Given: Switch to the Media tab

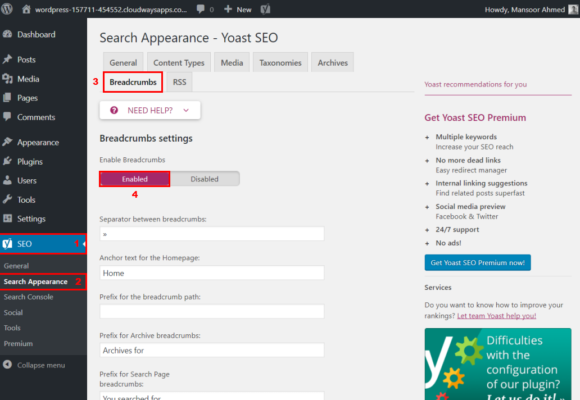Looking at the screenshot, I should click(x=232, y=63).
